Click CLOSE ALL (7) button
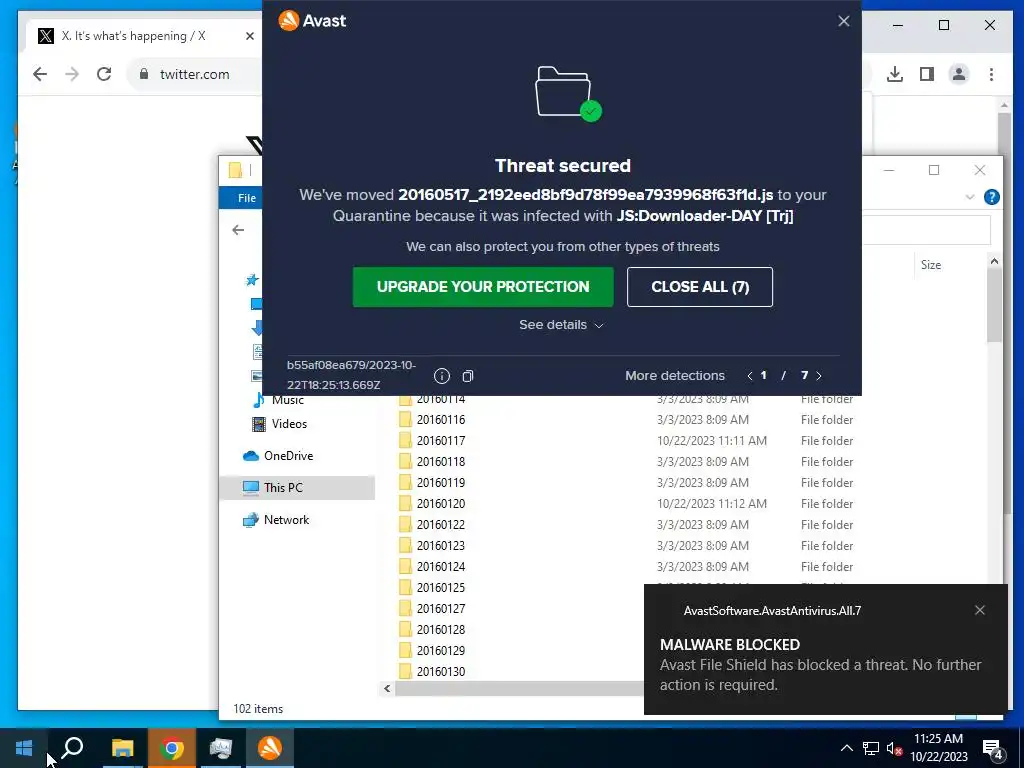The width and height of the screenshot is (1024, 768). pos(699,287)
